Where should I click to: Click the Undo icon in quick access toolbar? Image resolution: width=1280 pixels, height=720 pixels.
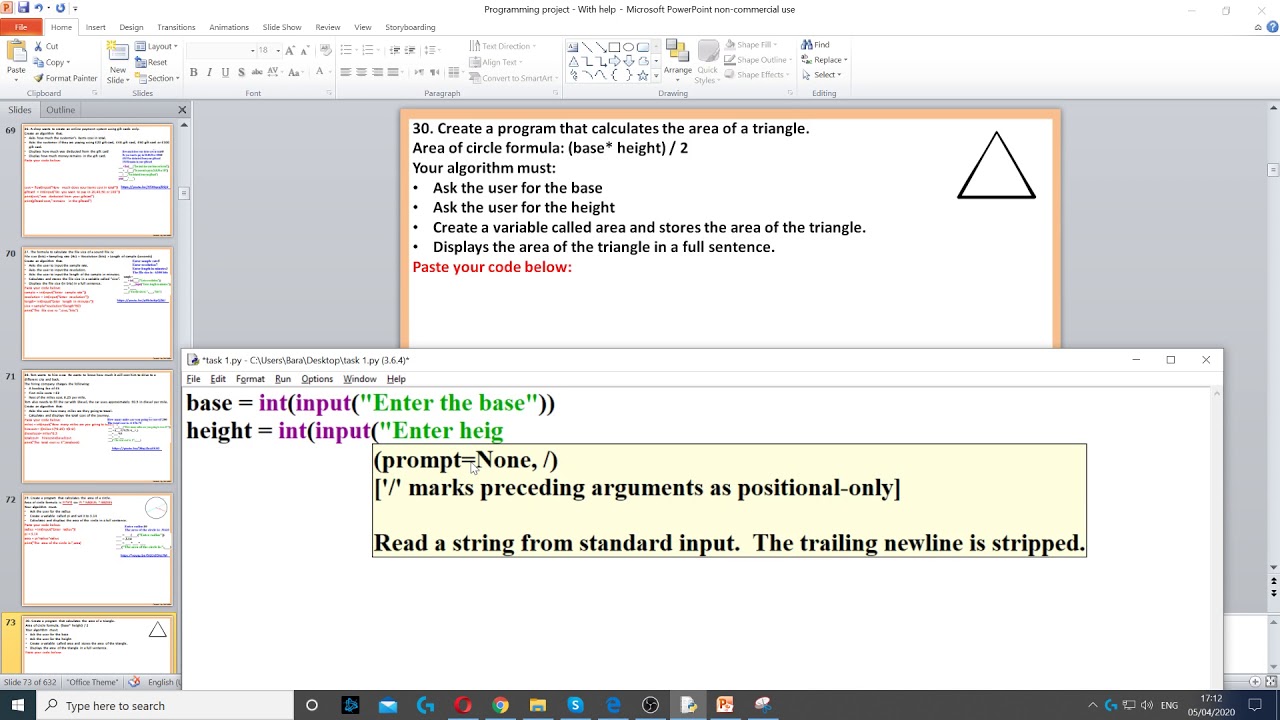point(39,8)
